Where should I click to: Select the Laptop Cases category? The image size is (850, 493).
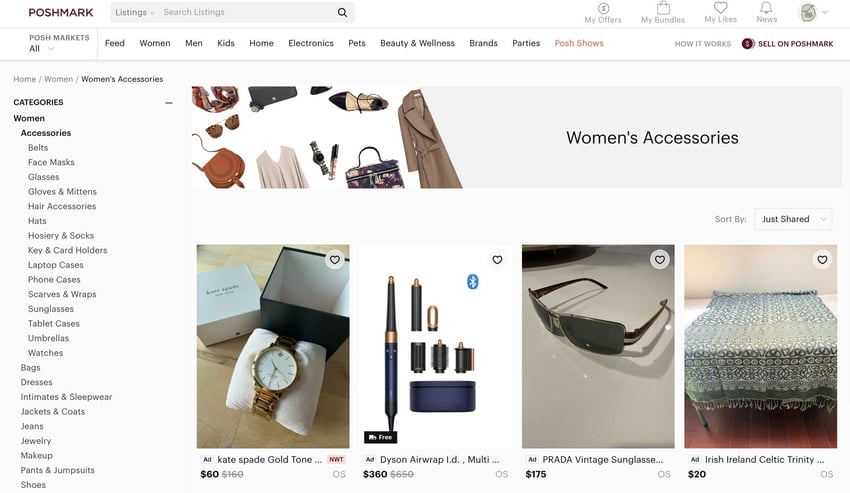point(55,265)
